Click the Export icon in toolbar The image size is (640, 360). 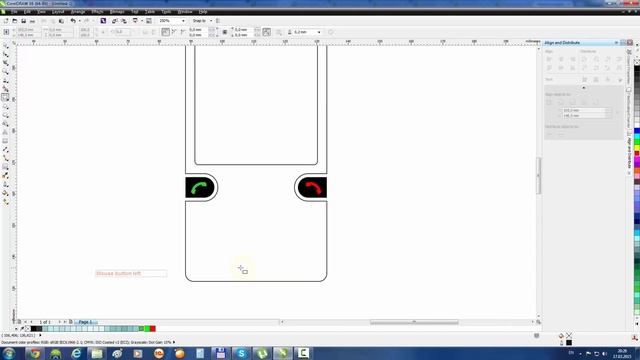[123, 21]
